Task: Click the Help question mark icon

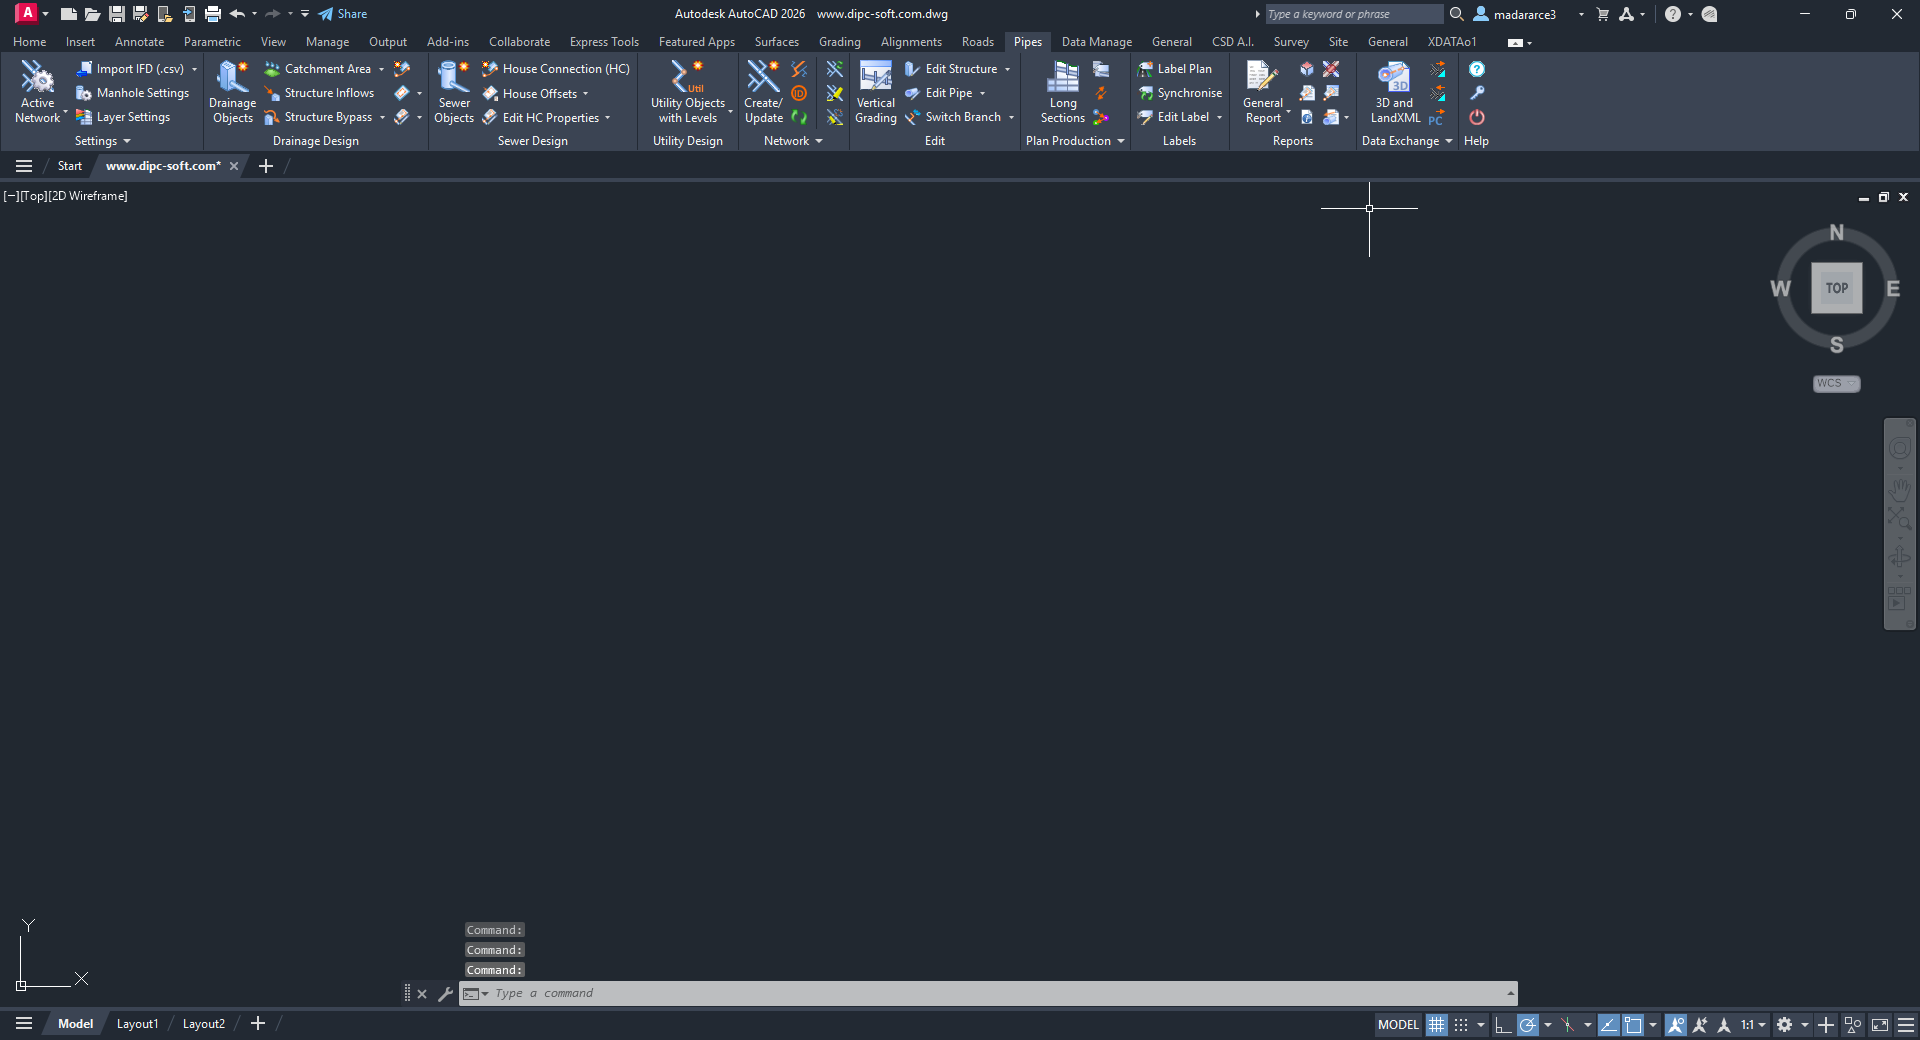Action: (x=1477, y=69)
